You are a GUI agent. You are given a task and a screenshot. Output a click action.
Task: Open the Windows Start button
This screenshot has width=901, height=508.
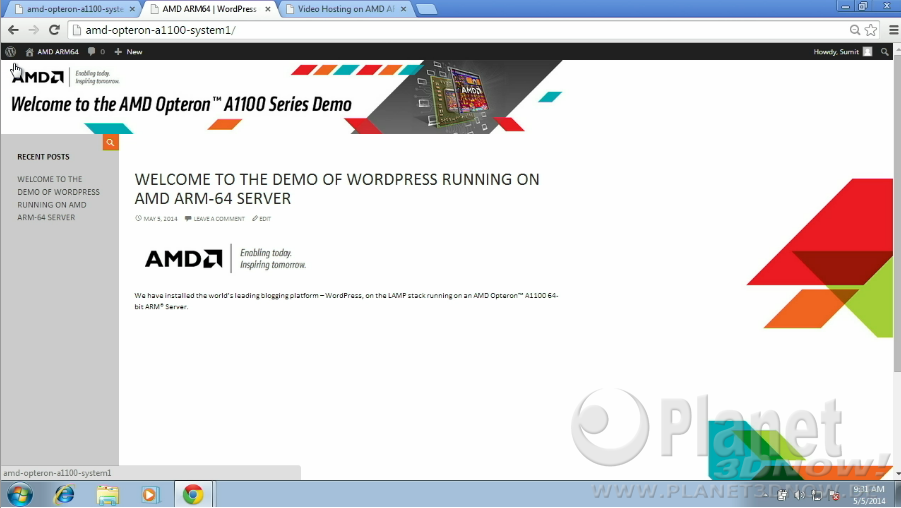point(20,494)
